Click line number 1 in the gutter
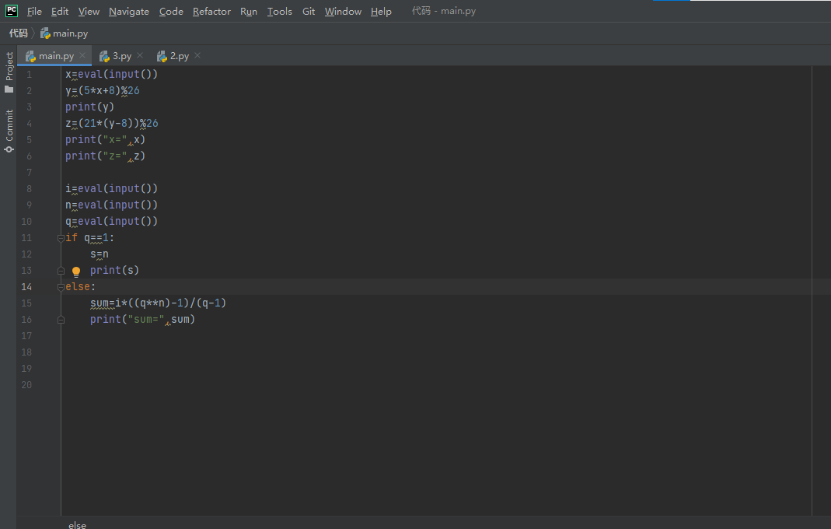The height and width of the screenshot is (529, 831). (29, 75)
